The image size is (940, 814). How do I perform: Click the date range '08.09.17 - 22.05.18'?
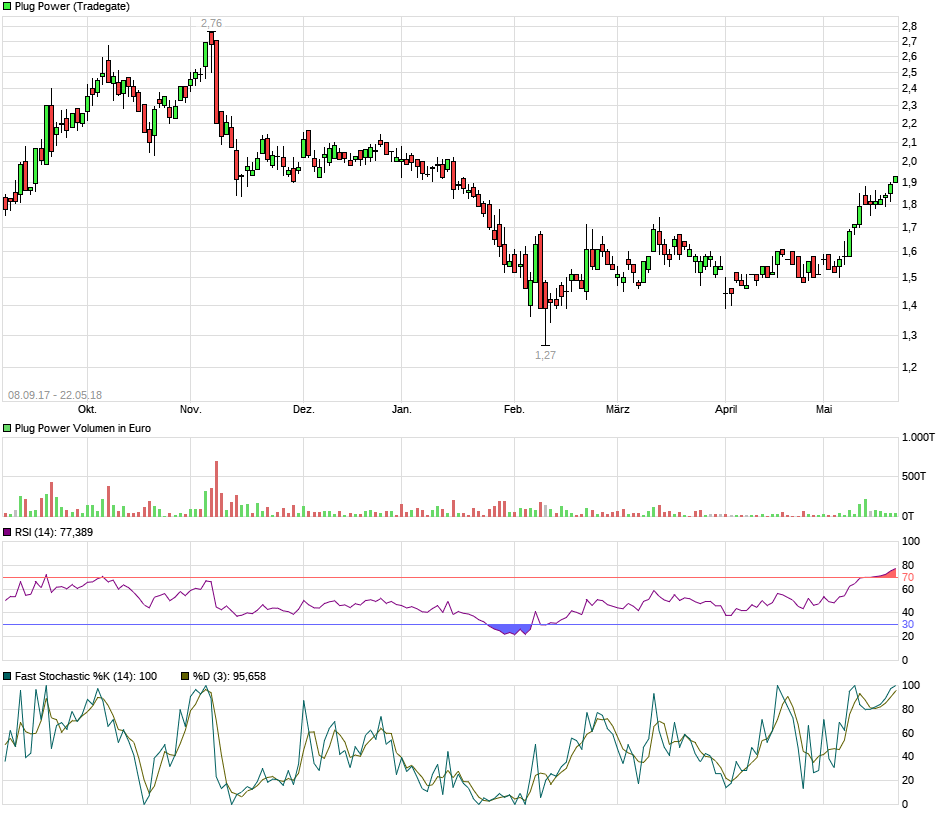tap(55, 396)
